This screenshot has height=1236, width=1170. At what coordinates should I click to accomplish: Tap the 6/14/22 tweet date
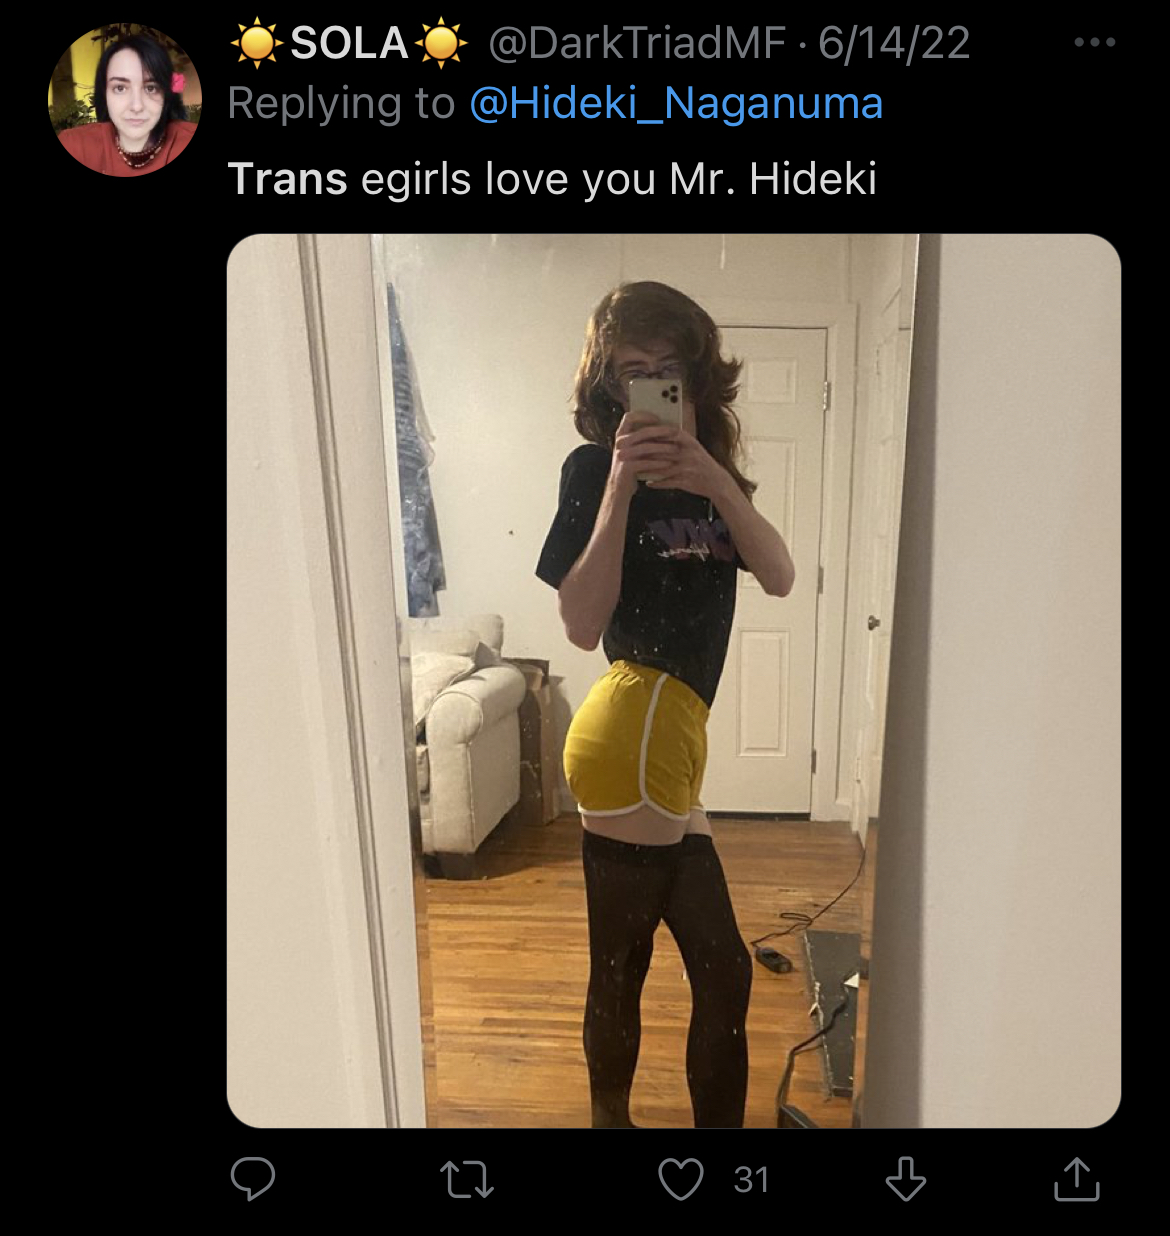[x=894, y=43]
